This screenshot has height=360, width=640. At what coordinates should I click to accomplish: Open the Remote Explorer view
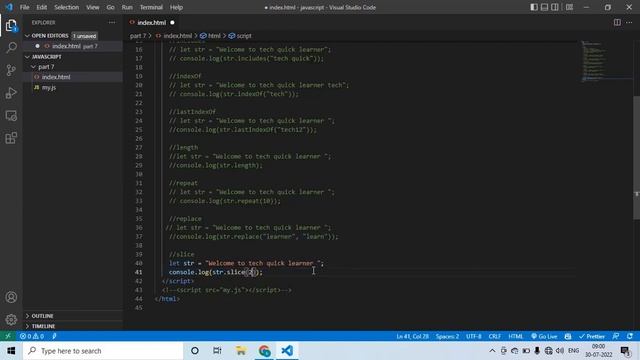(11, 116)
